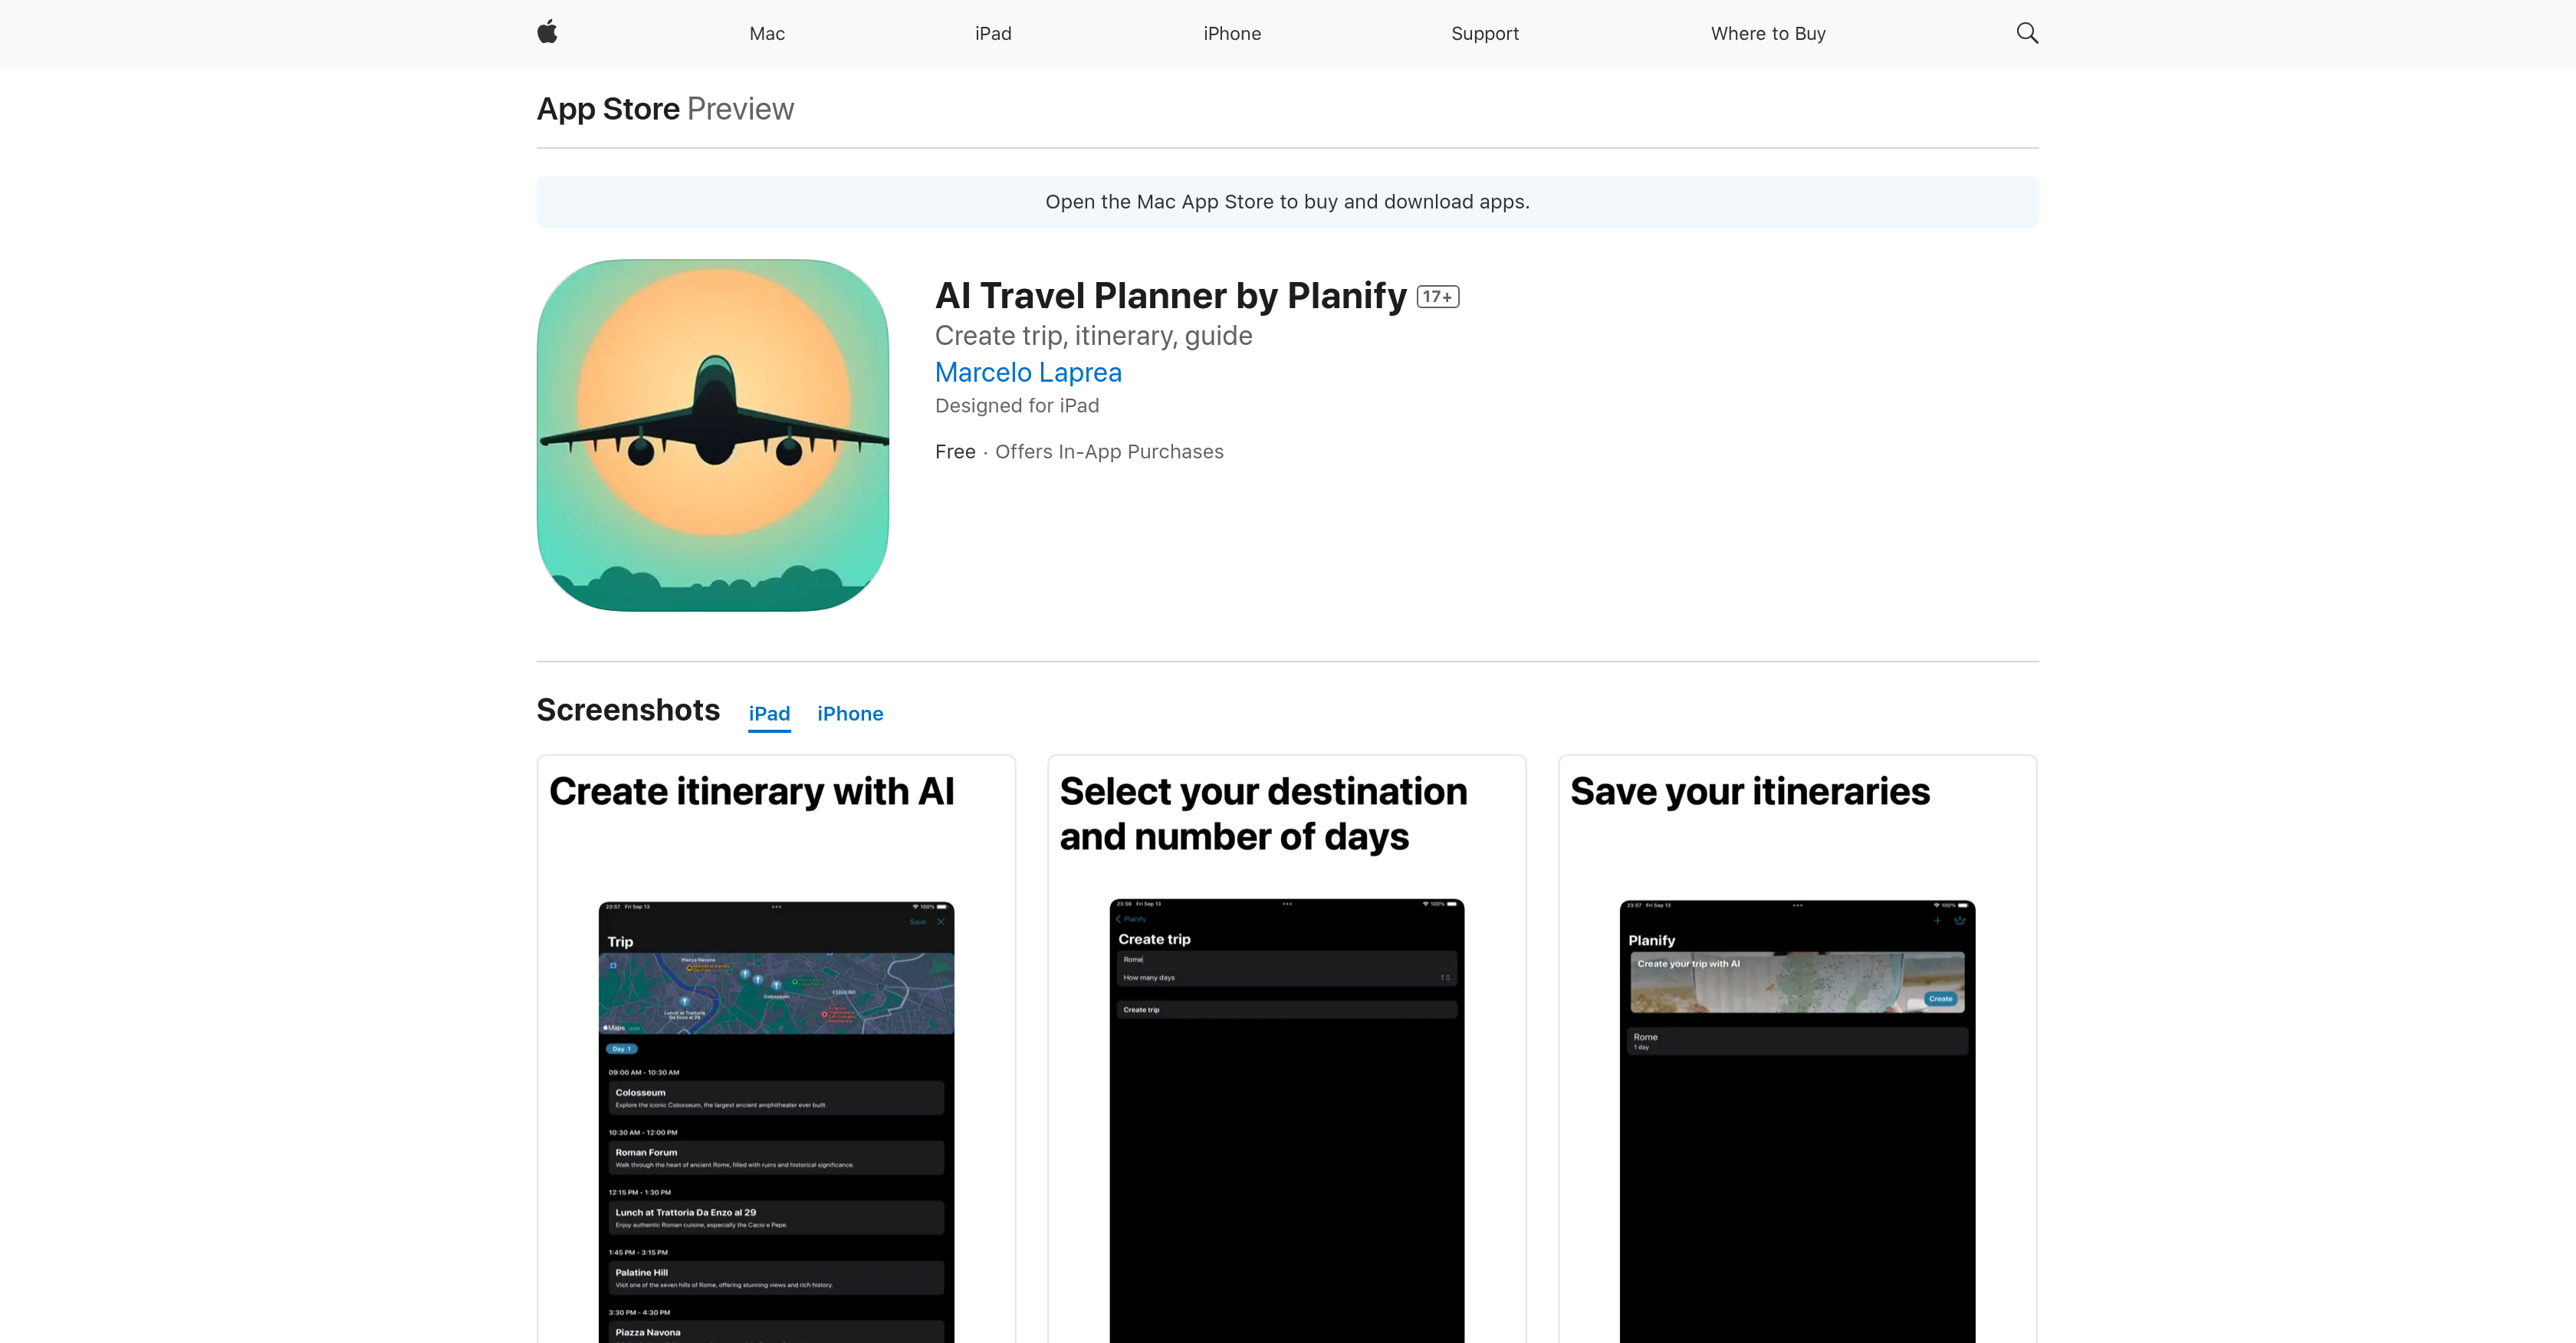The image size is (2576, 1343).
Task: Open the search magnifier icon
Action: click(2027, 32)
